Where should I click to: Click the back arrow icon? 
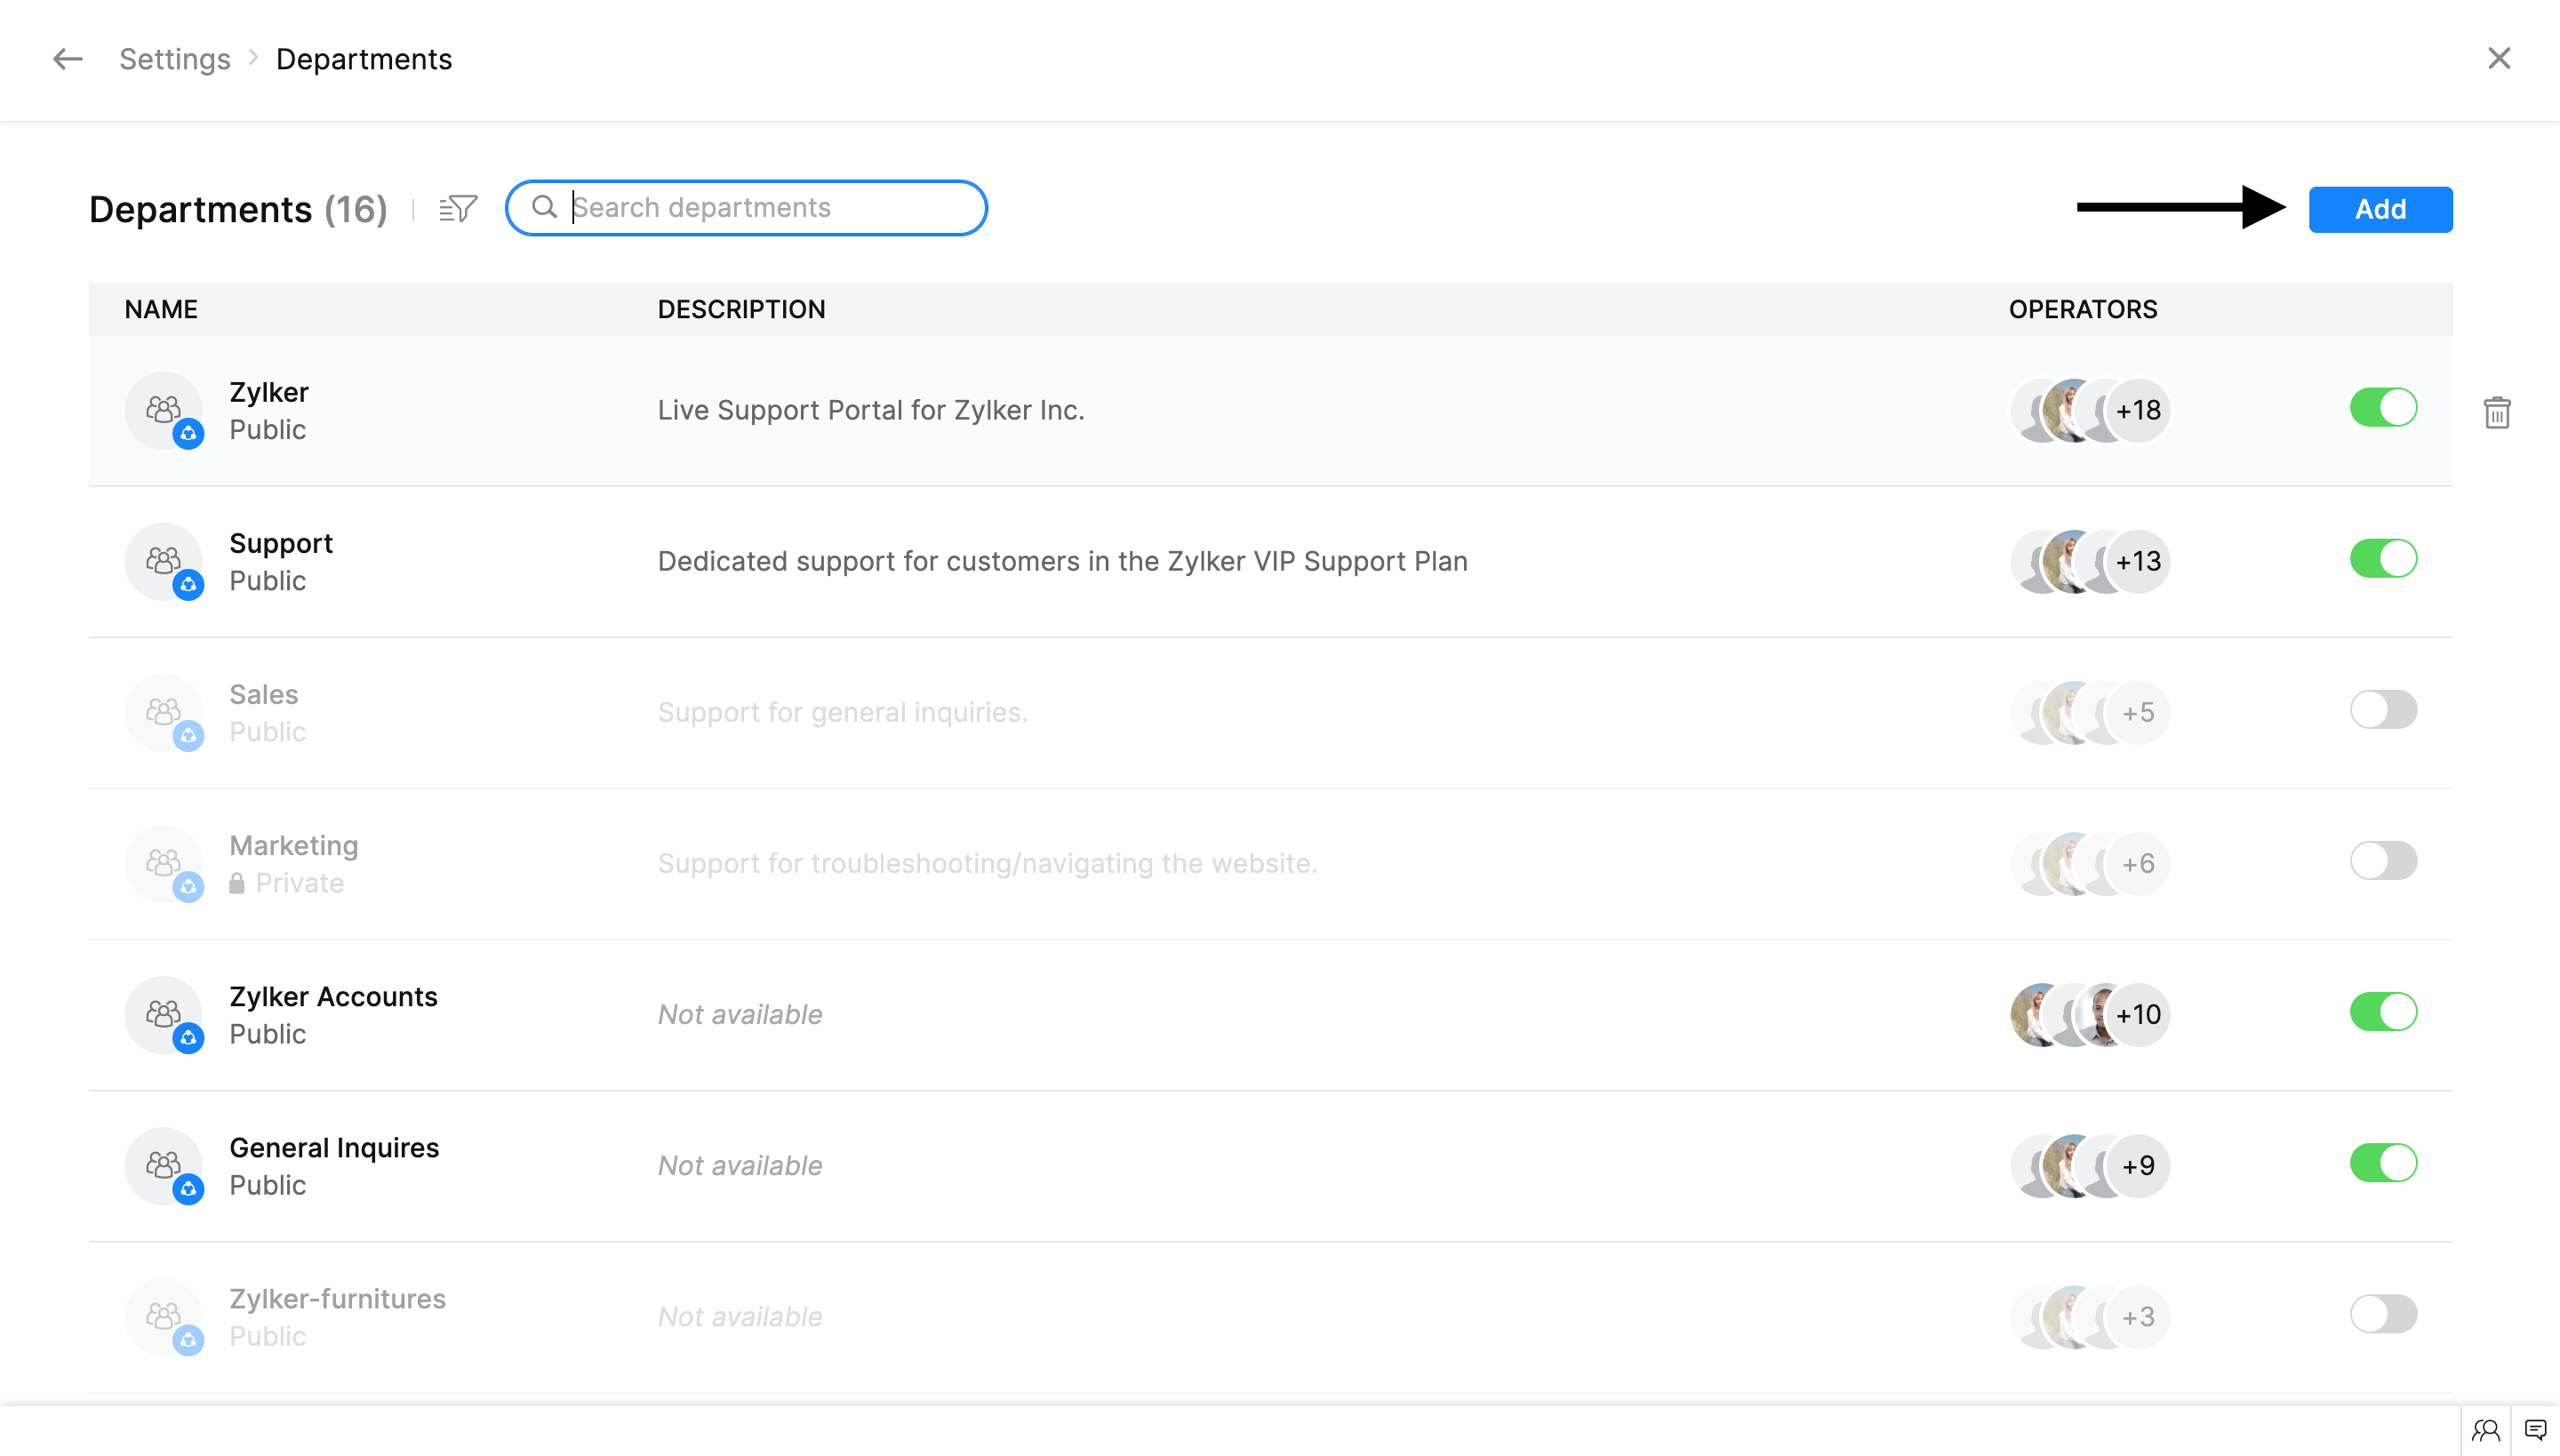(67, 59)
